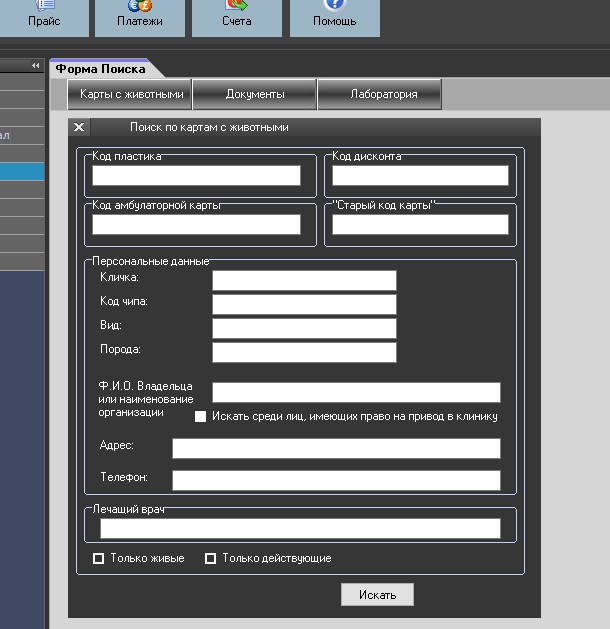
Task: Open the Лаборатория tab
Action: [x=379, y=94]
